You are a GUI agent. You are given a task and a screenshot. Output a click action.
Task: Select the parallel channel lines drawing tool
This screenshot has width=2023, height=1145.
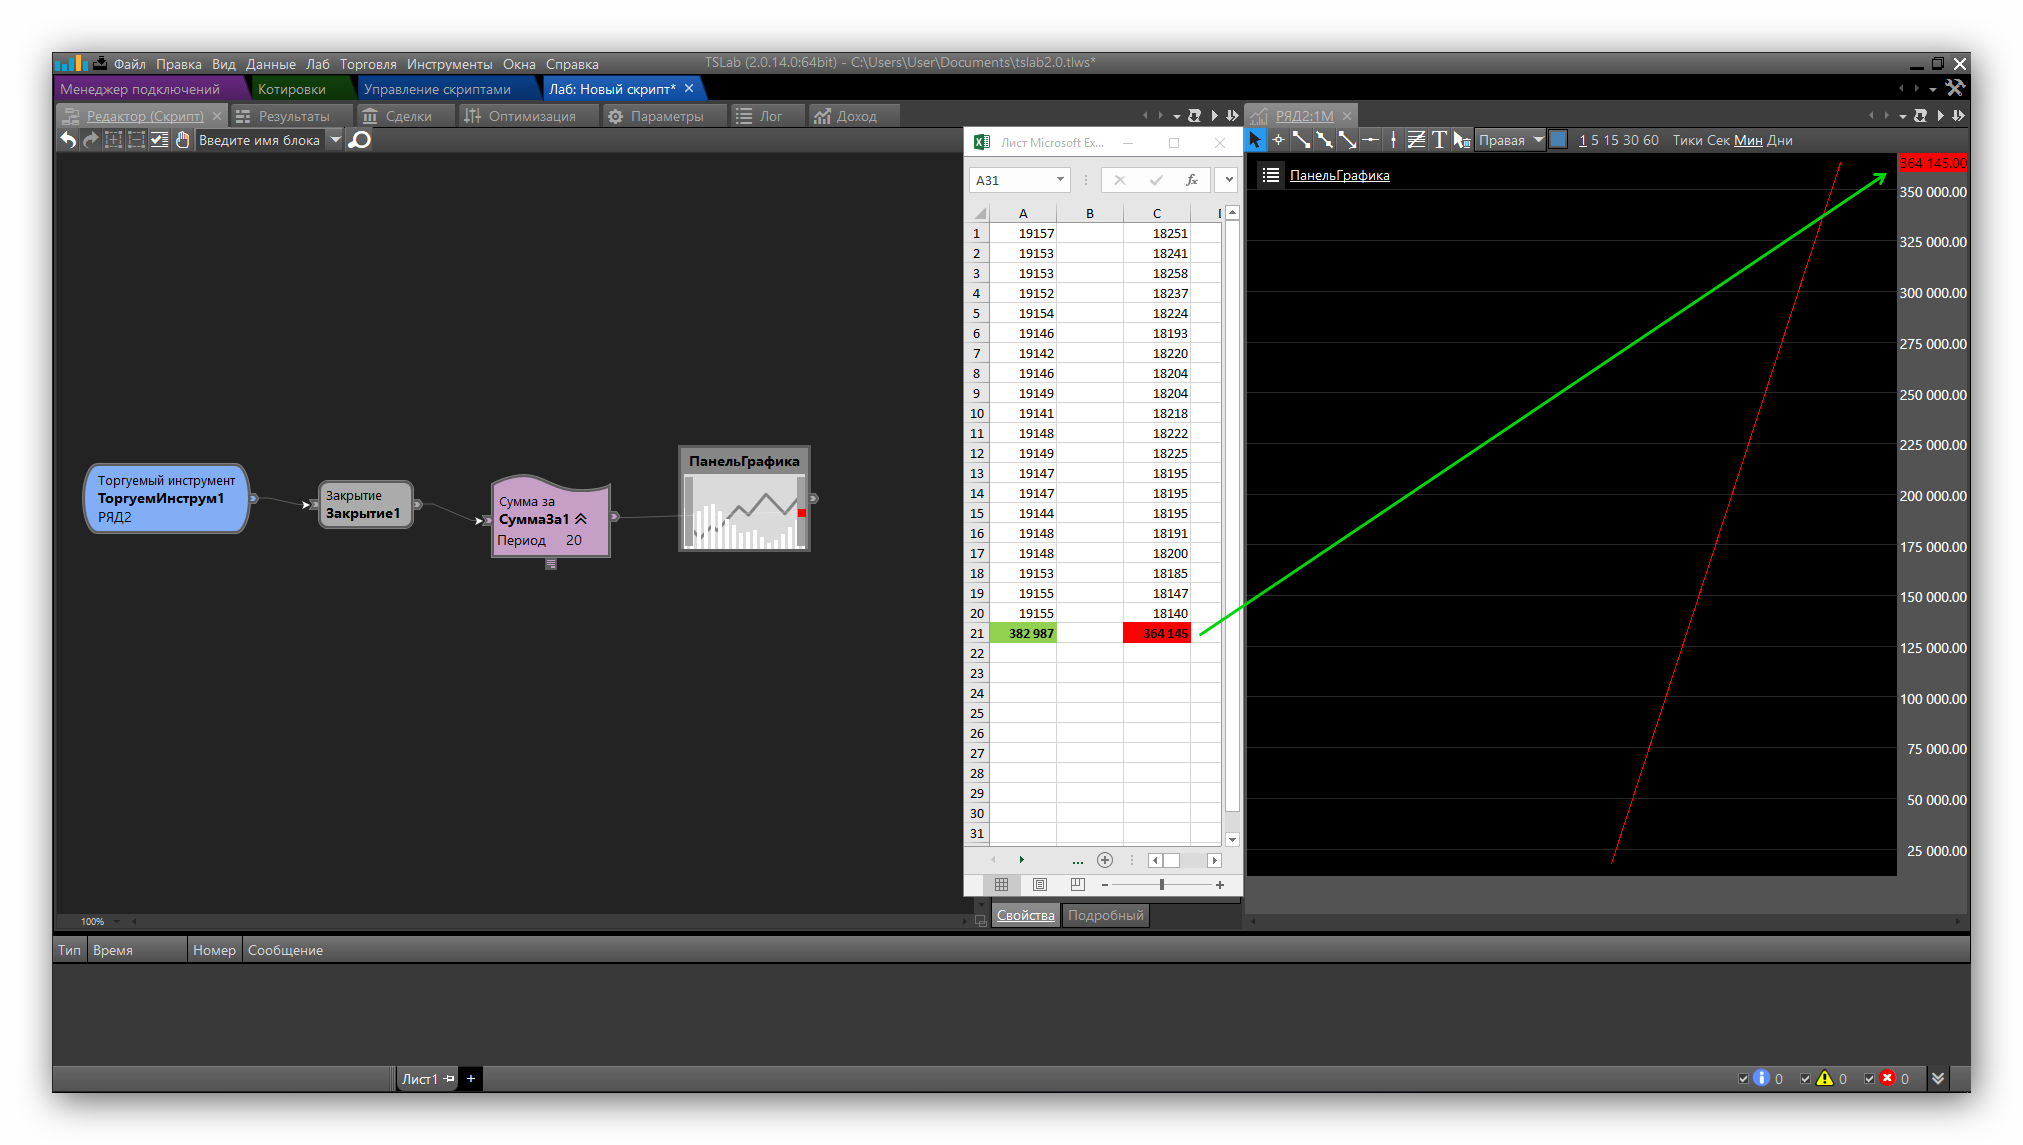1416,140
